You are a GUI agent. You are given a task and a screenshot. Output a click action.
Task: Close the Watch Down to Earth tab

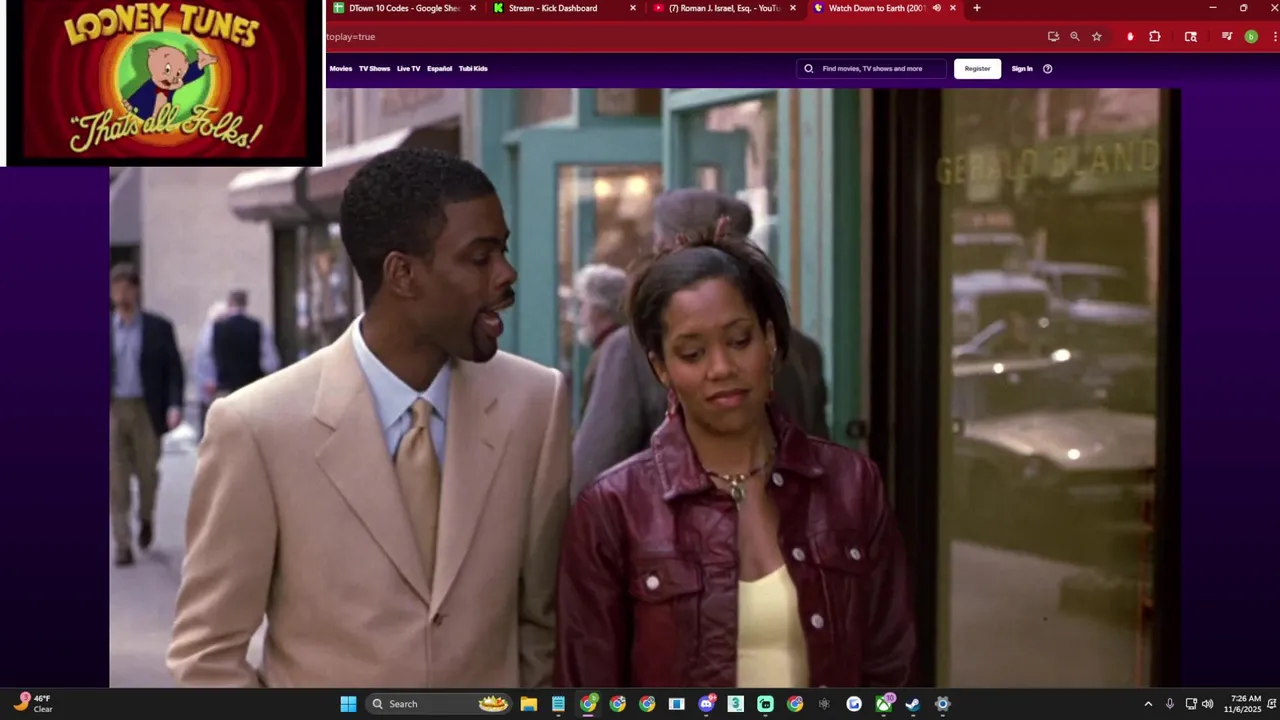pyautogui.click(x=953, y=8)
